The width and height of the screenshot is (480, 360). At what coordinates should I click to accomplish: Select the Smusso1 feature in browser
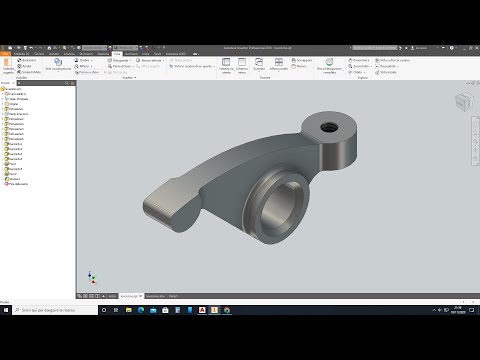[x=13, y=179]
